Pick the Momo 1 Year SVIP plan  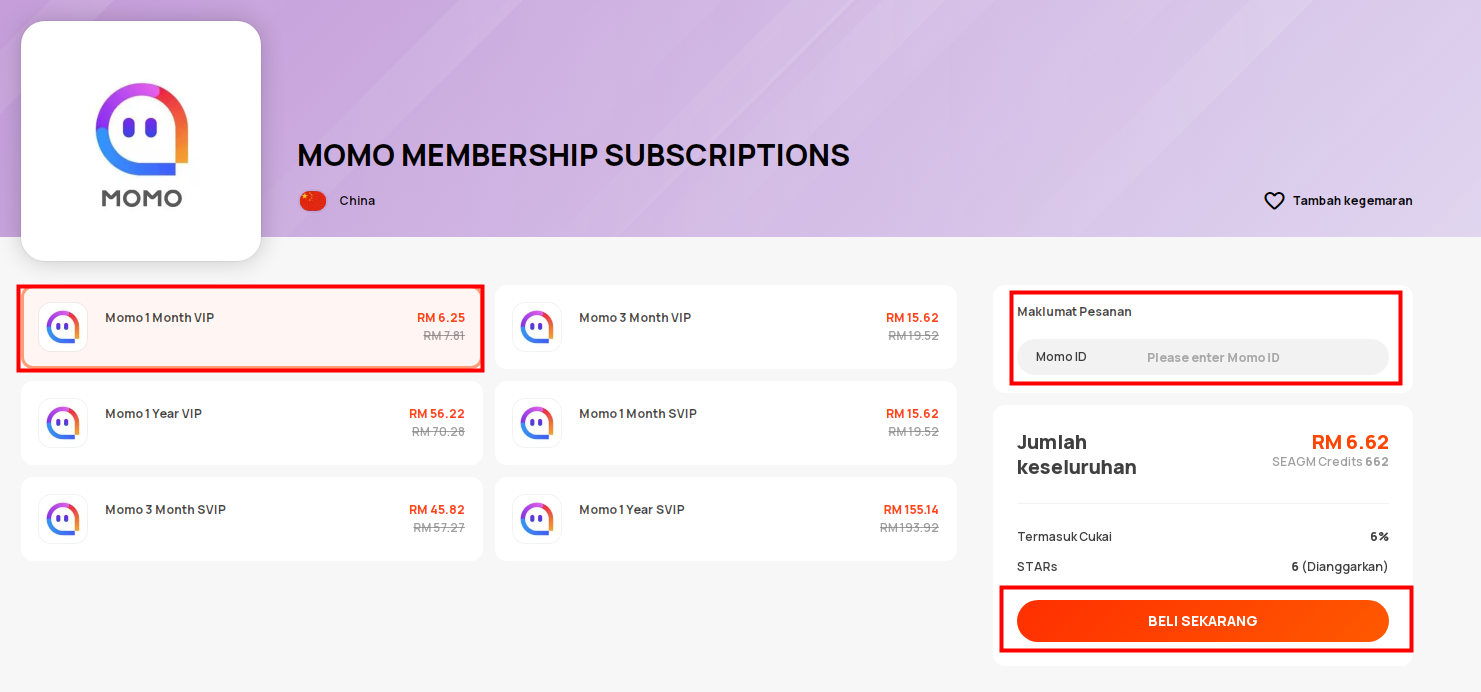click(726, 519)
